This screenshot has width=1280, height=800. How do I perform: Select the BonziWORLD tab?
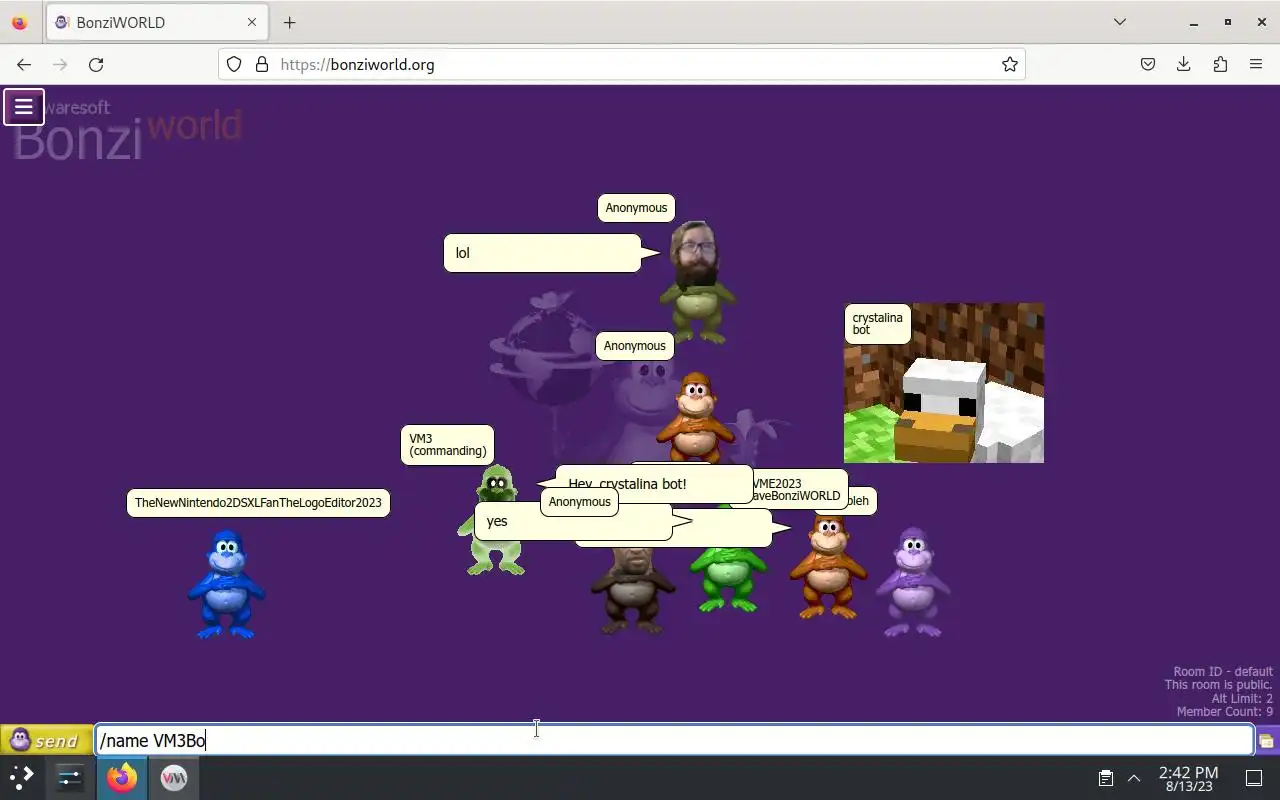[157, 22]
